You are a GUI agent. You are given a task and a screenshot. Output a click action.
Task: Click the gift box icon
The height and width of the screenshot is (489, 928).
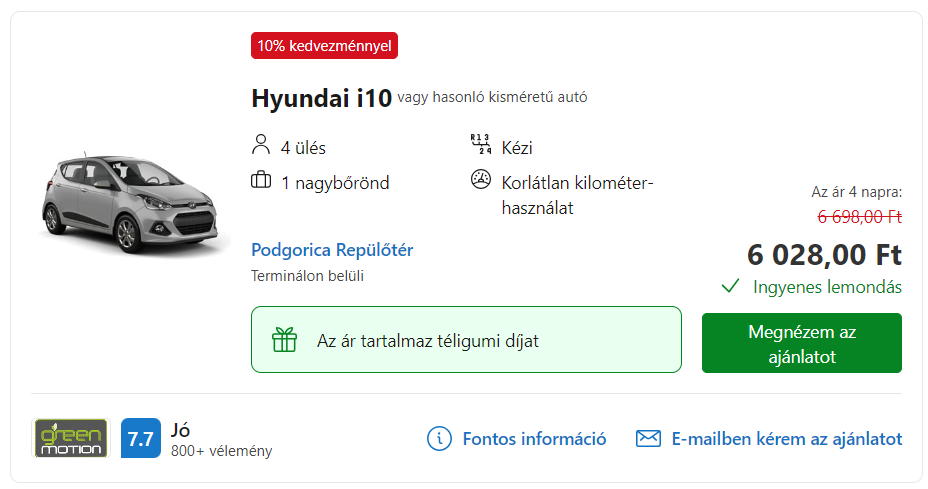(284, 340)
